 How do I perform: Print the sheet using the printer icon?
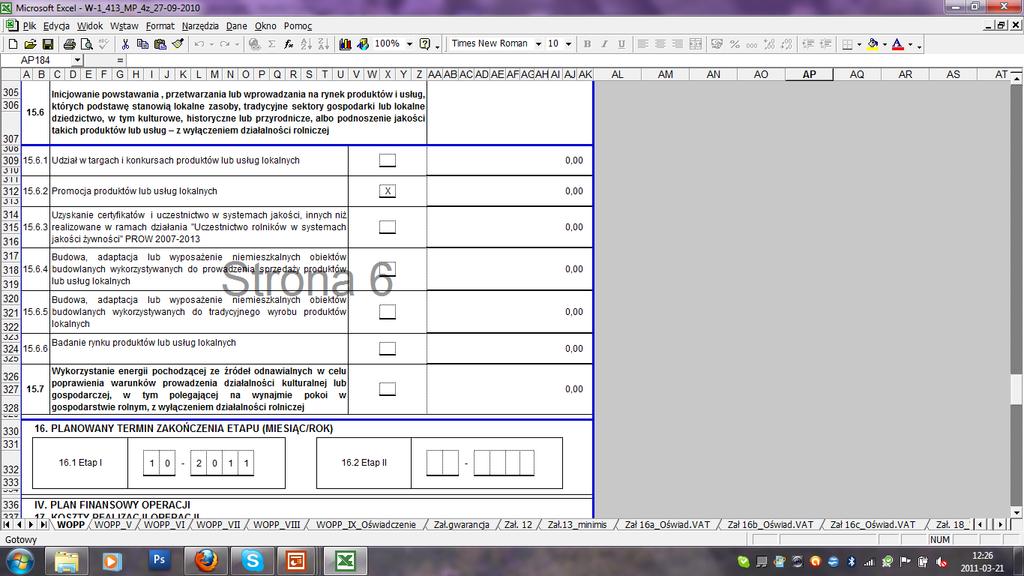(x=69, y=44)
